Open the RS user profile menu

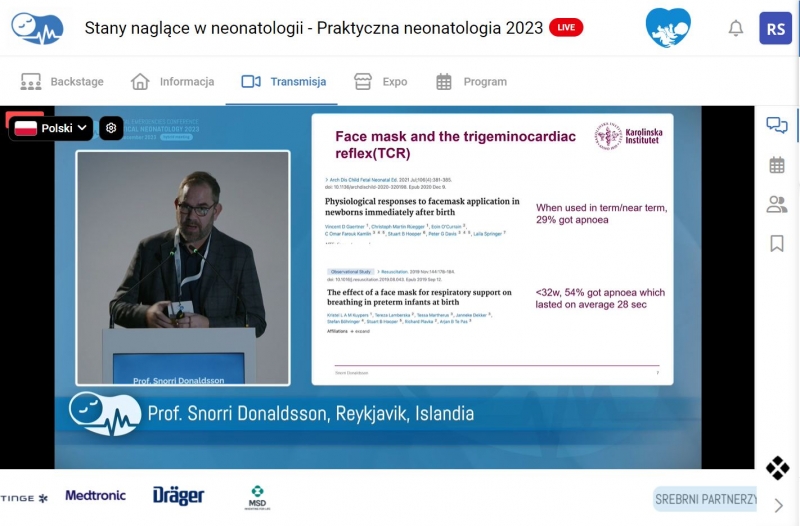pyautogui.click(x=776, y=28)
